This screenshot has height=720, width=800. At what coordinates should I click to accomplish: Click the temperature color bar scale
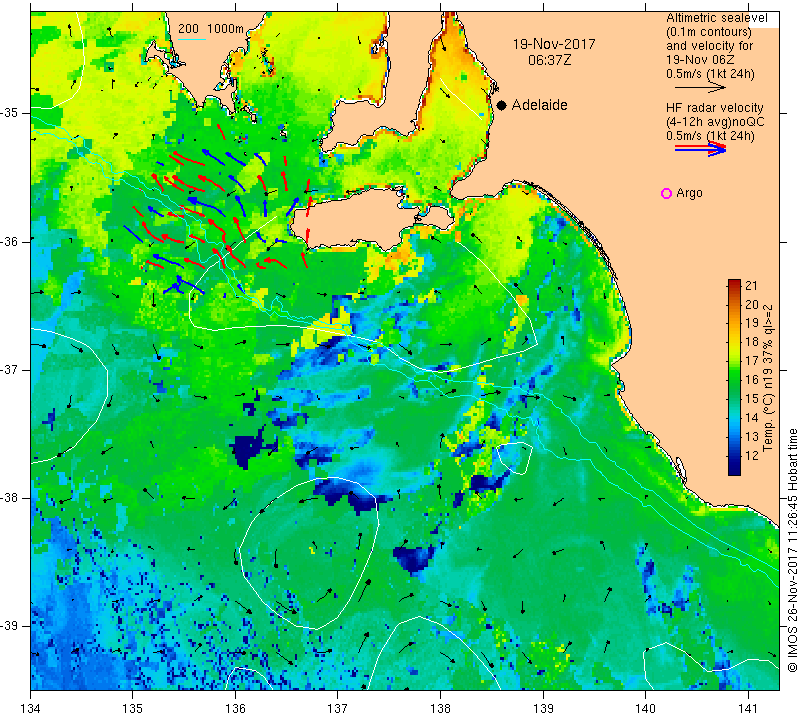point(734,377)
